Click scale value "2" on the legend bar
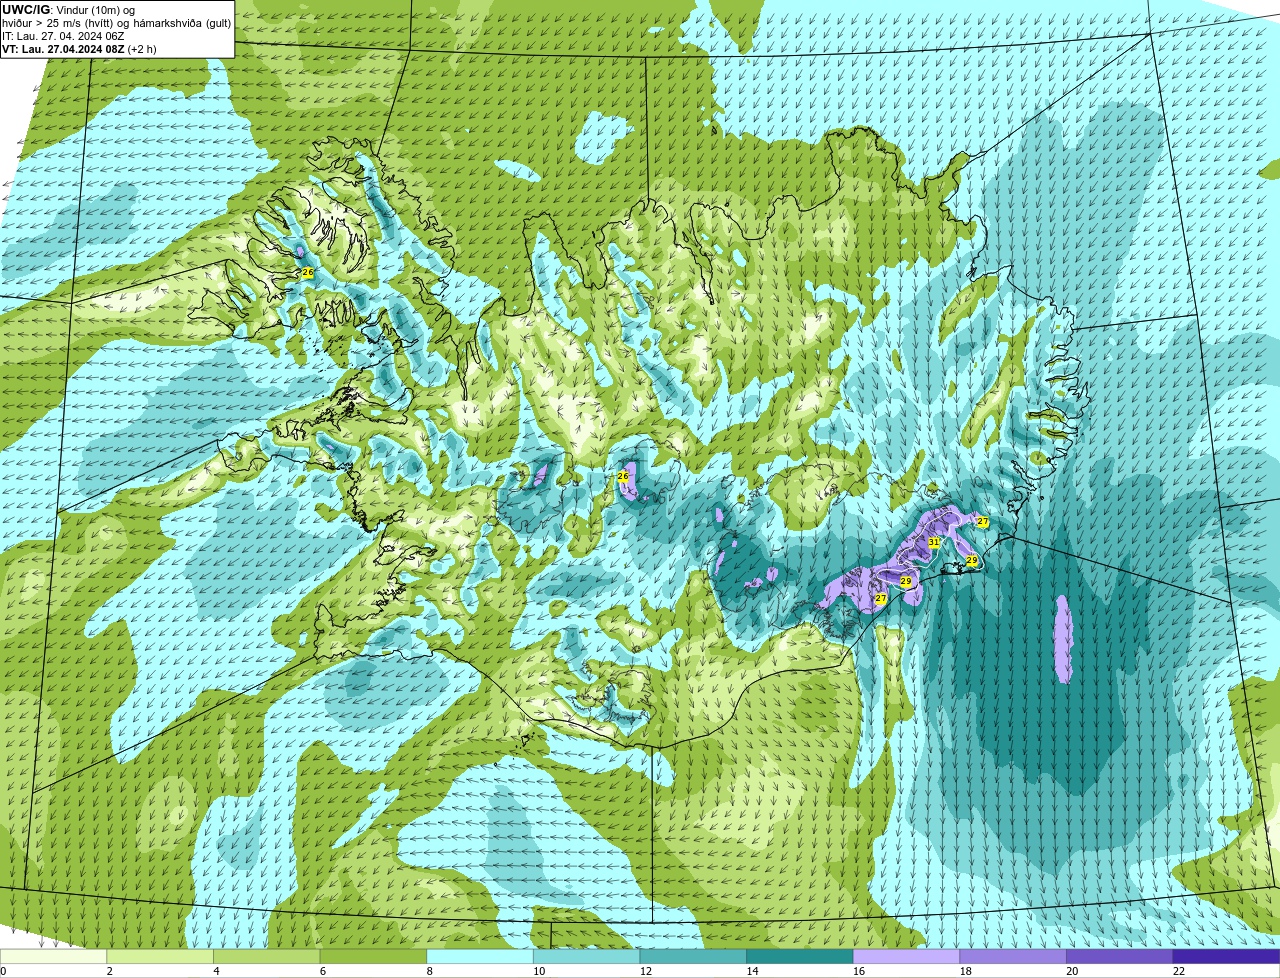Screen dimensions: 1280x978 (x=109, y=971)
